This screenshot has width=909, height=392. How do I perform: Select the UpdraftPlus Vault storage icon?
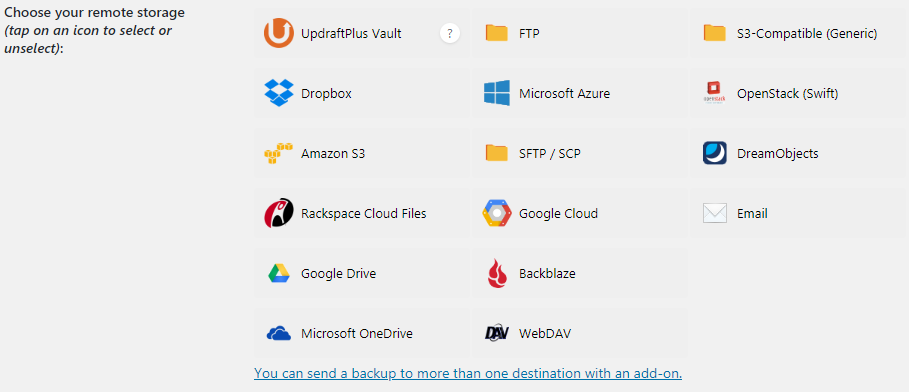click(x=279, y=33)
